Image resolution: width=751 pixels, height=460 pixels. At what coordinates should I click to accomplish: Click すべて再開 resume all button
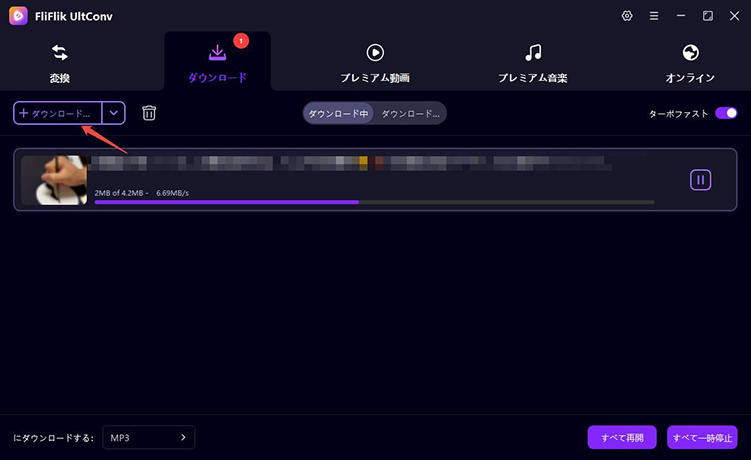tap(622, 437)
